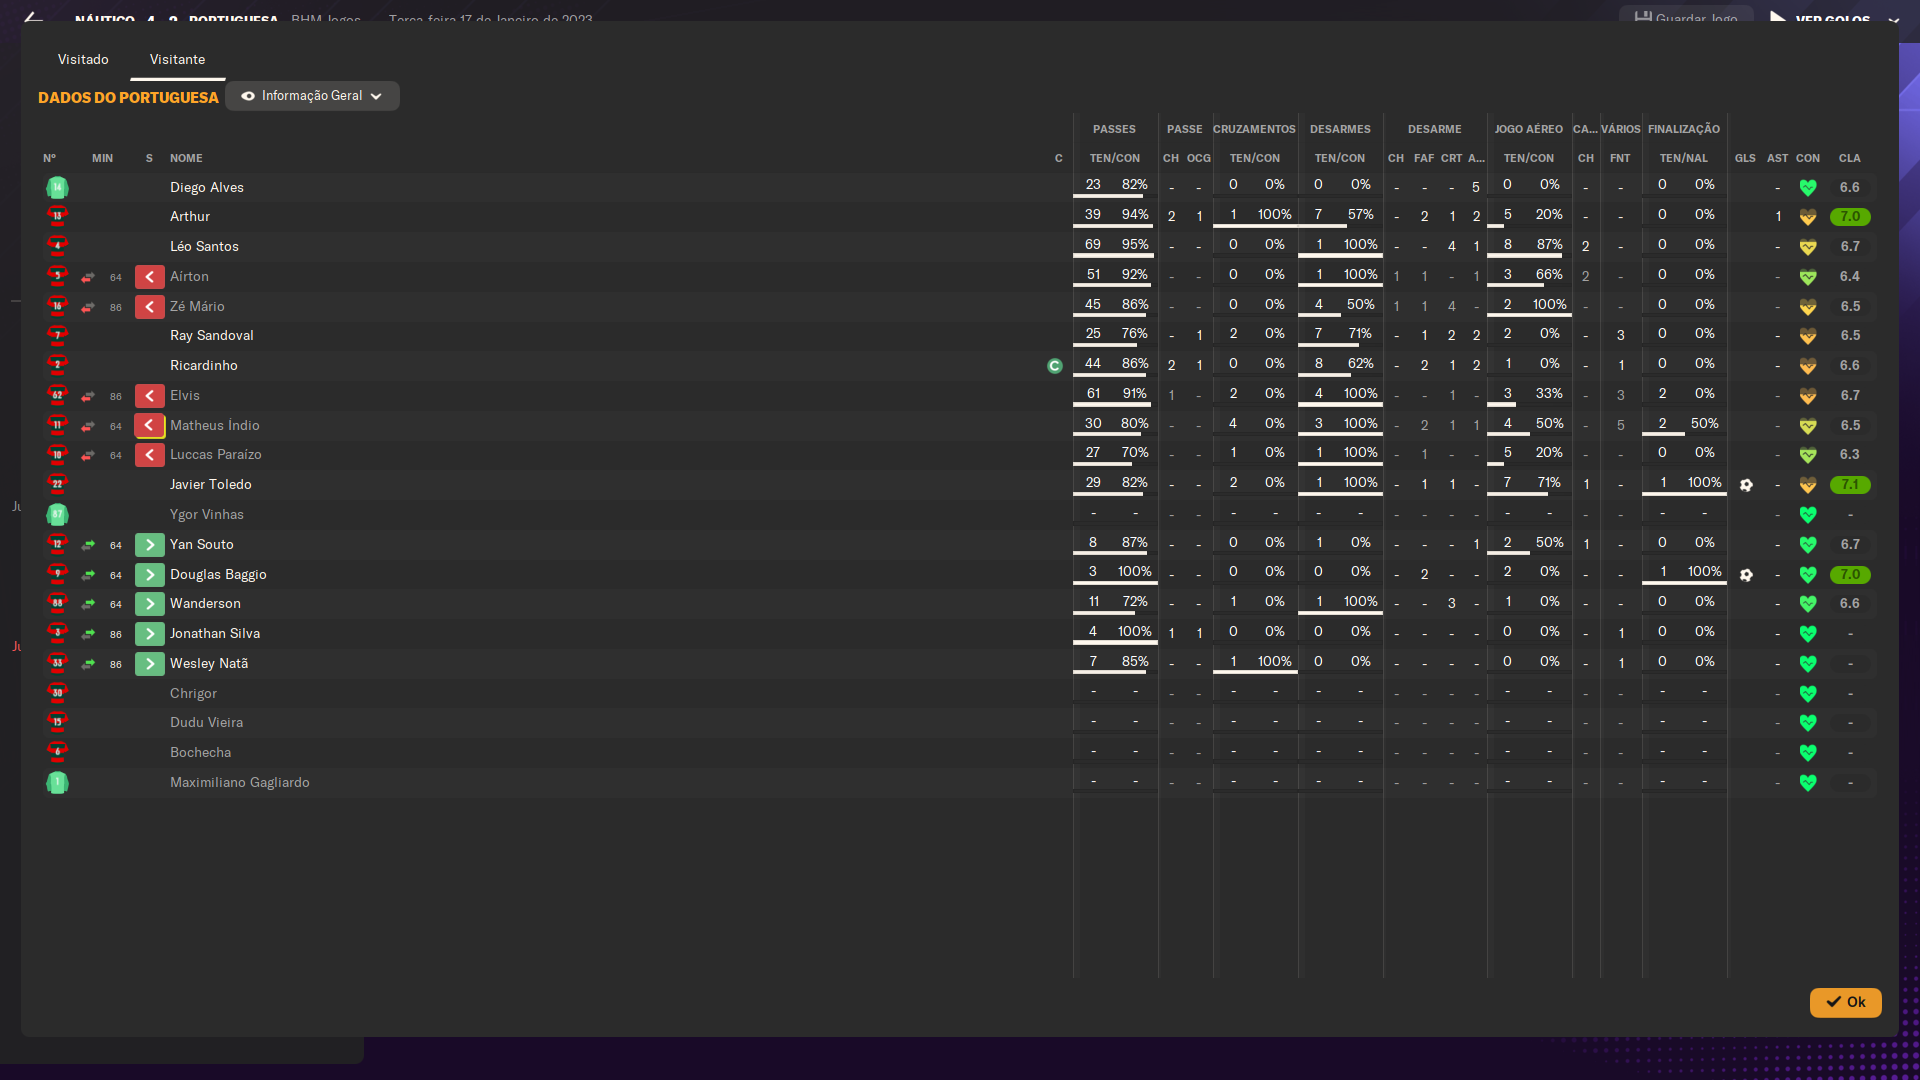1920x1080 pixels.
Task: Sort by the NOME column header
Action: pyautogui.click(x=186, y=158)
